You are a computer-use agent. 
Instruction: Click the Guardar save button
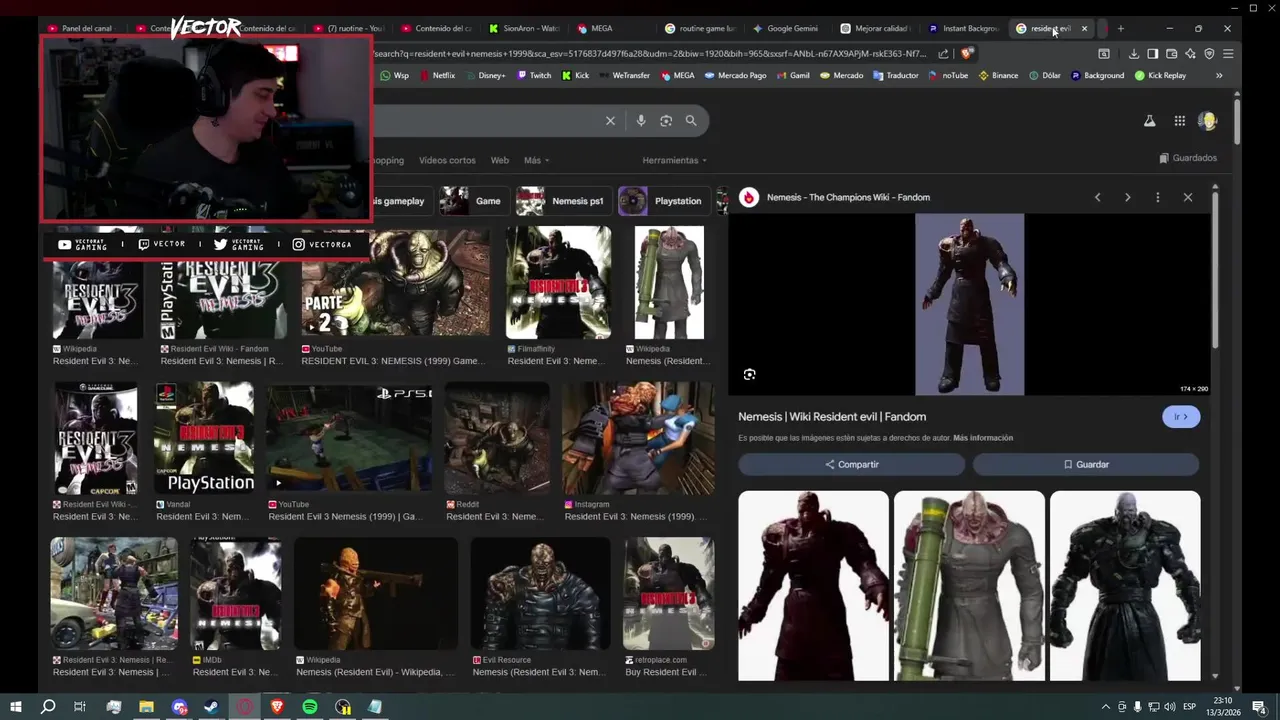pyautogui.click(x=1086, y=465)
